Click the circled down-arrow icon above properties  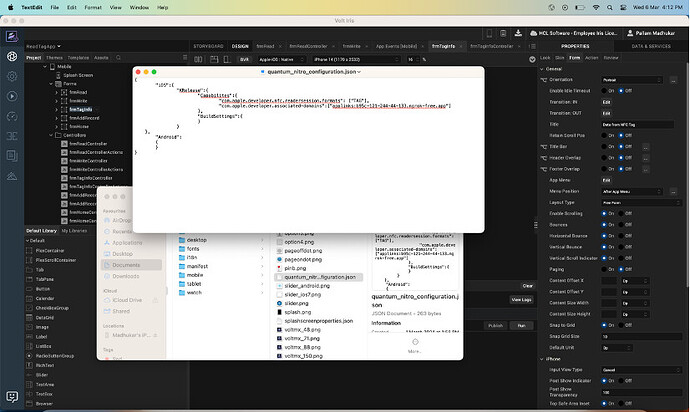[532, 59]
